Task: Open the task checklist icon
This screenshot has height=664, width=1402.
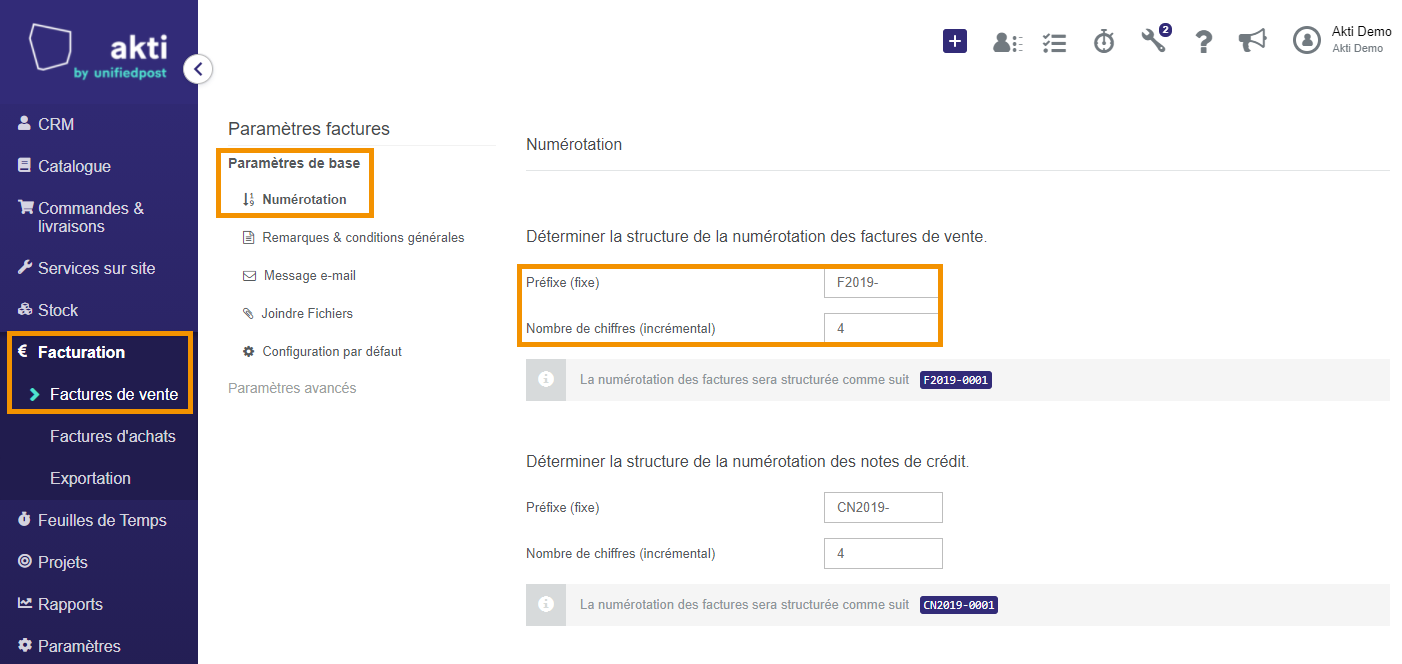Action: (1054, 42)
